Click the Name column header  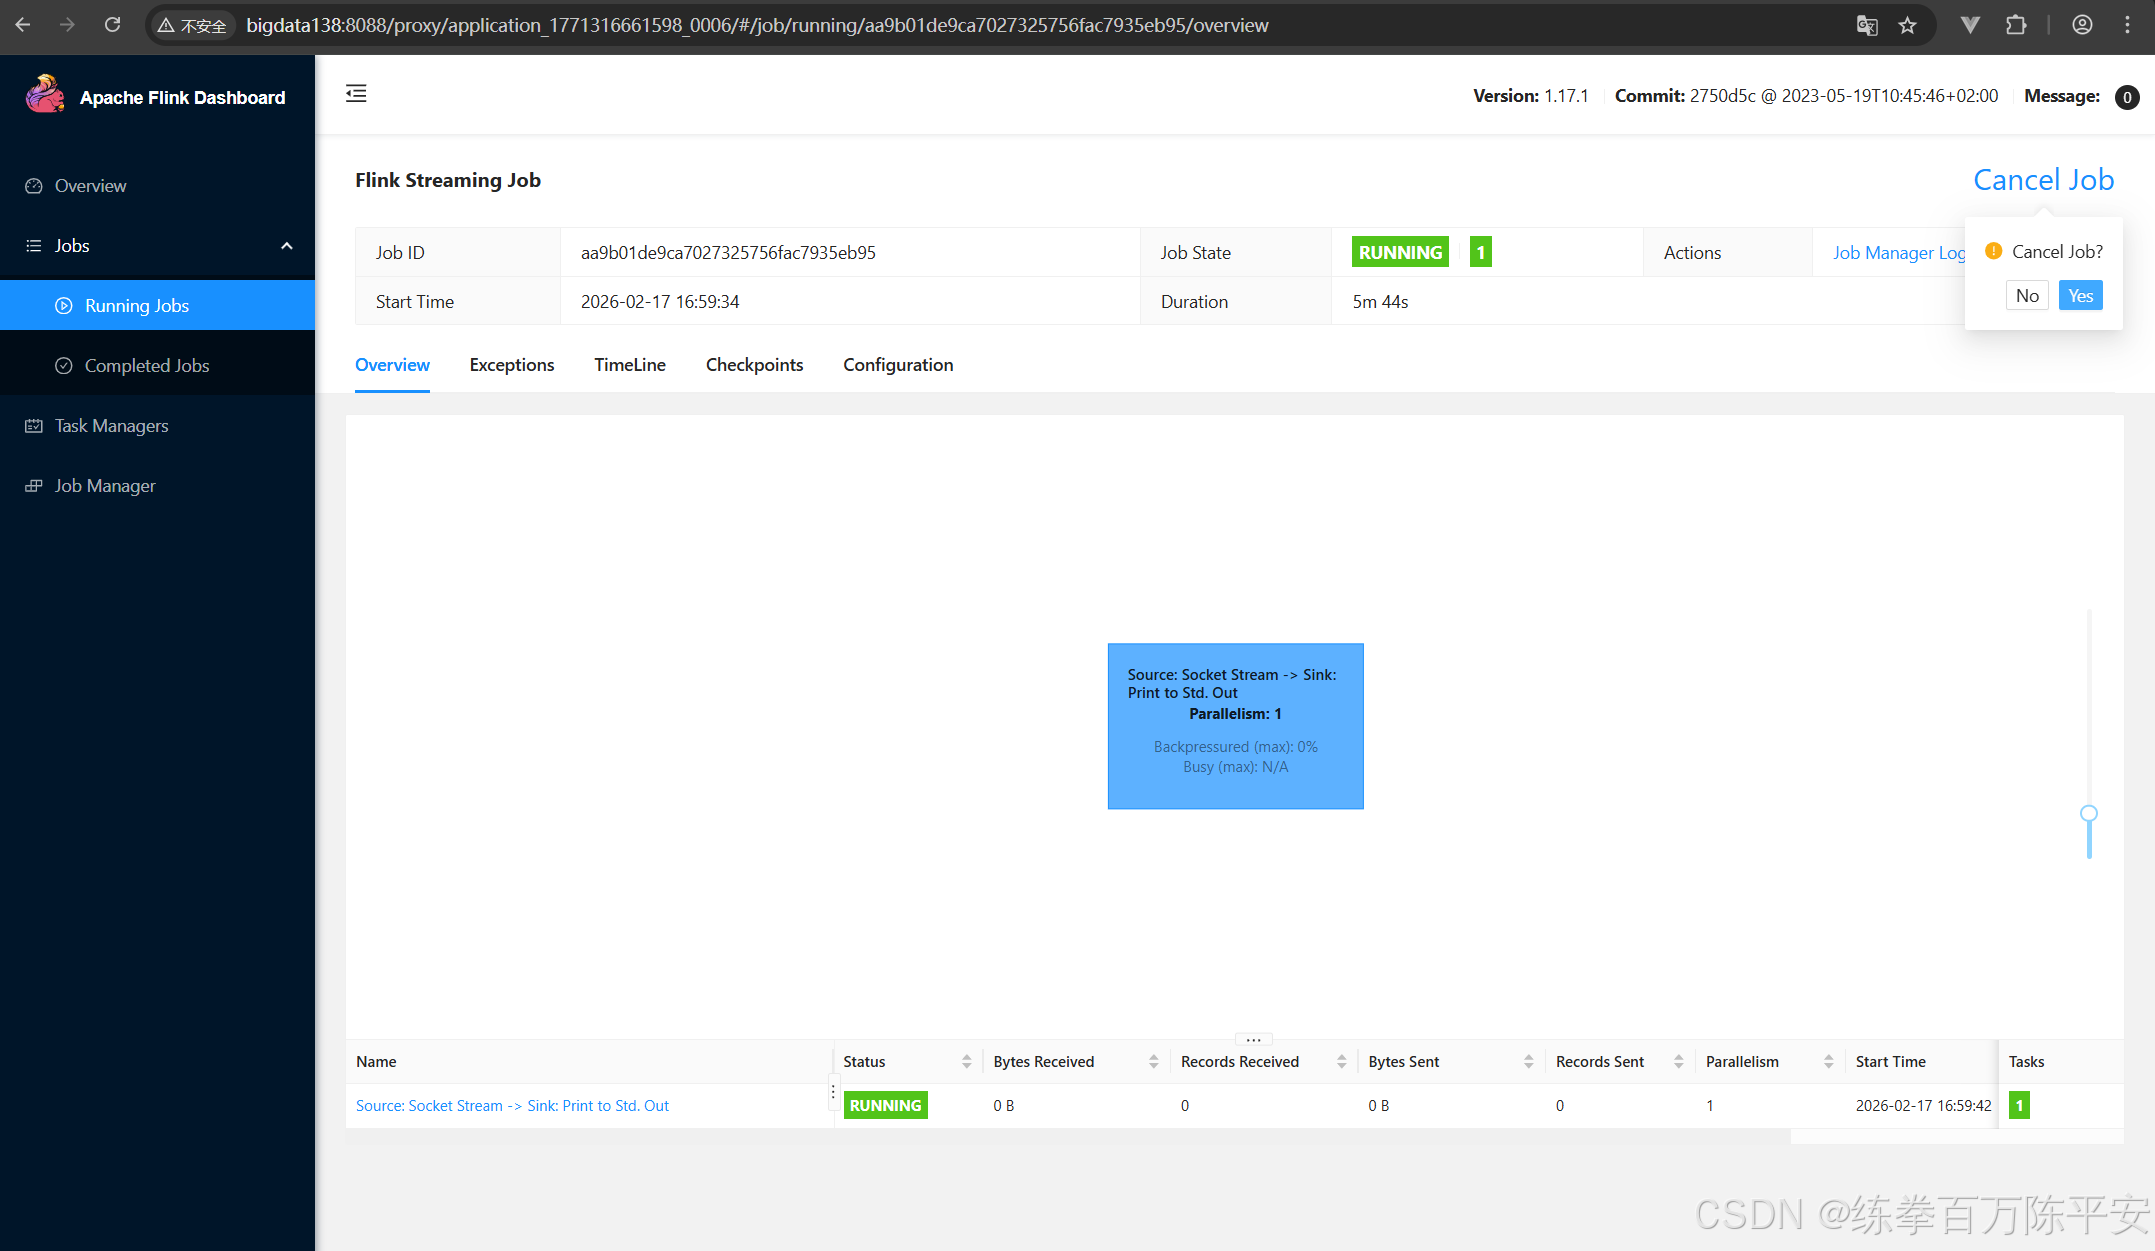pos(376,1062)
